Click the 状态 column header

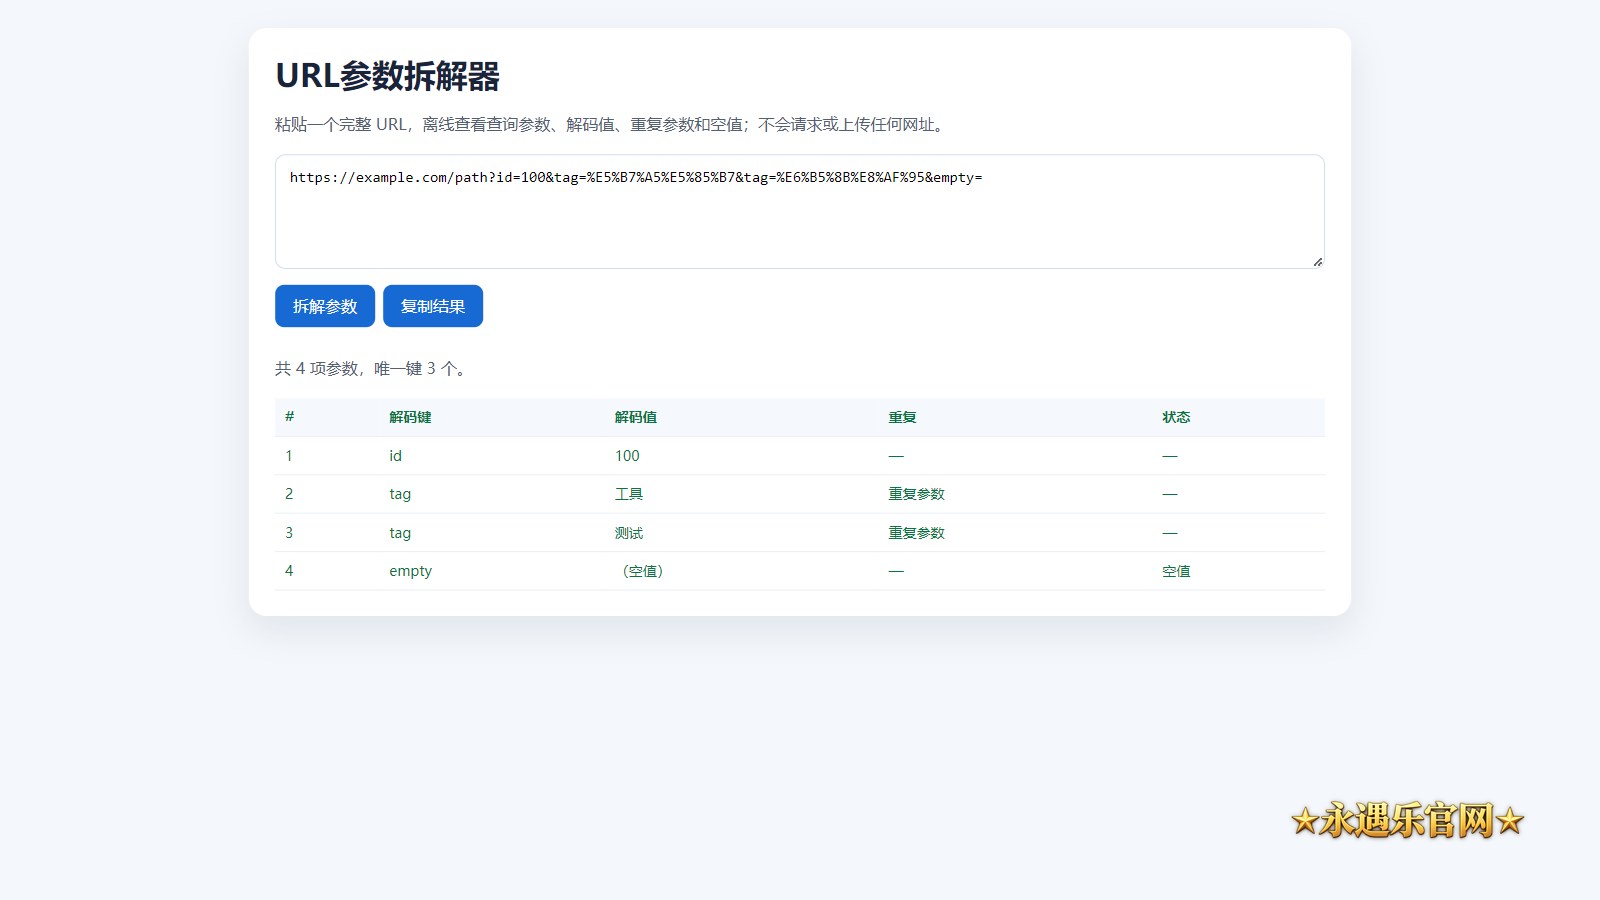pyautogui.click(x=1176, y=417)
